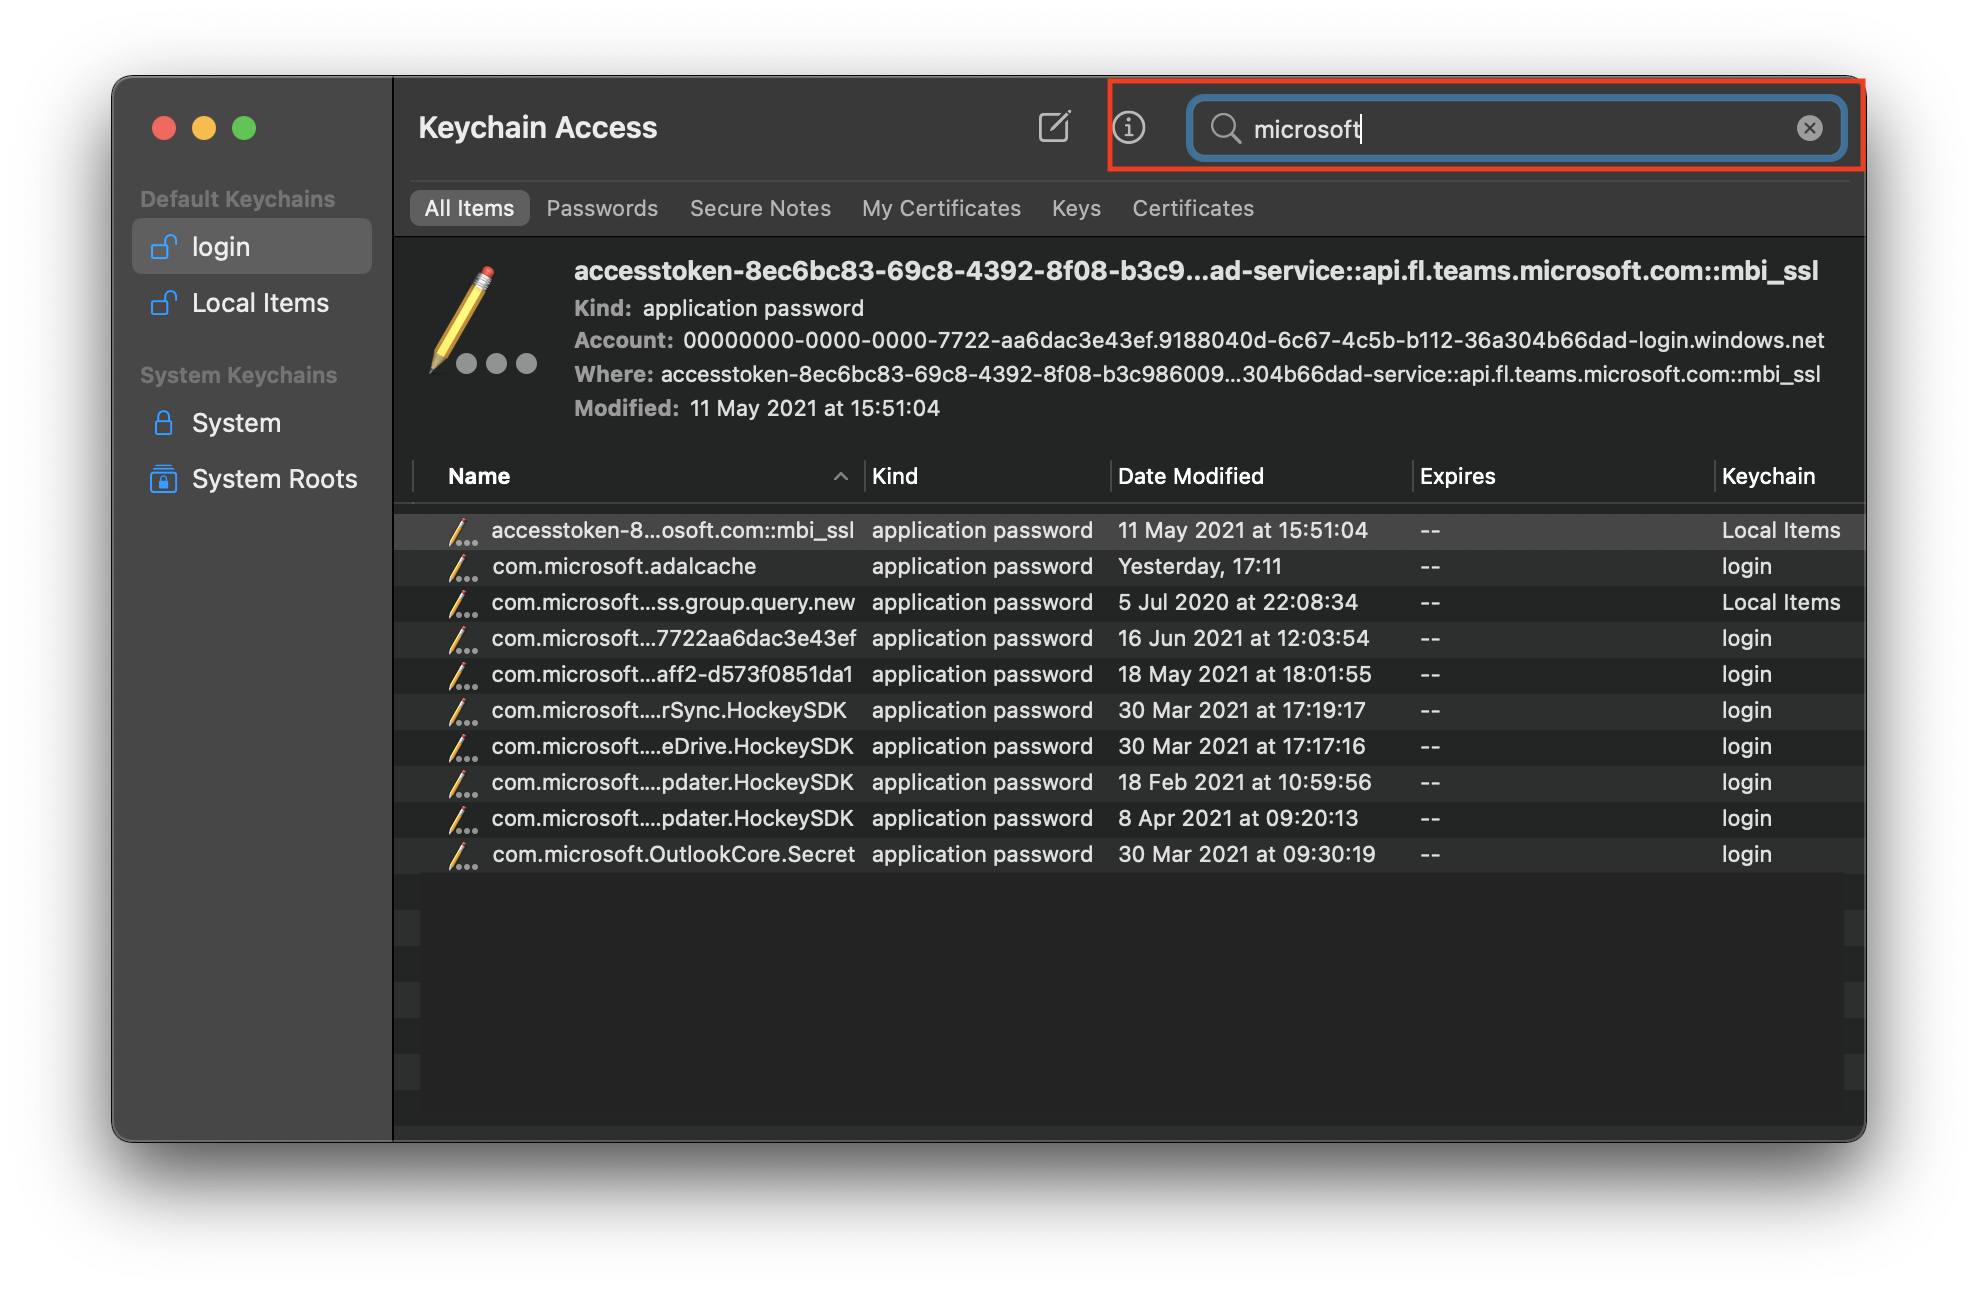Screen dimensions: 1978x1290
Task: Select System Roots keychain
Action: [x=252, y=478]
